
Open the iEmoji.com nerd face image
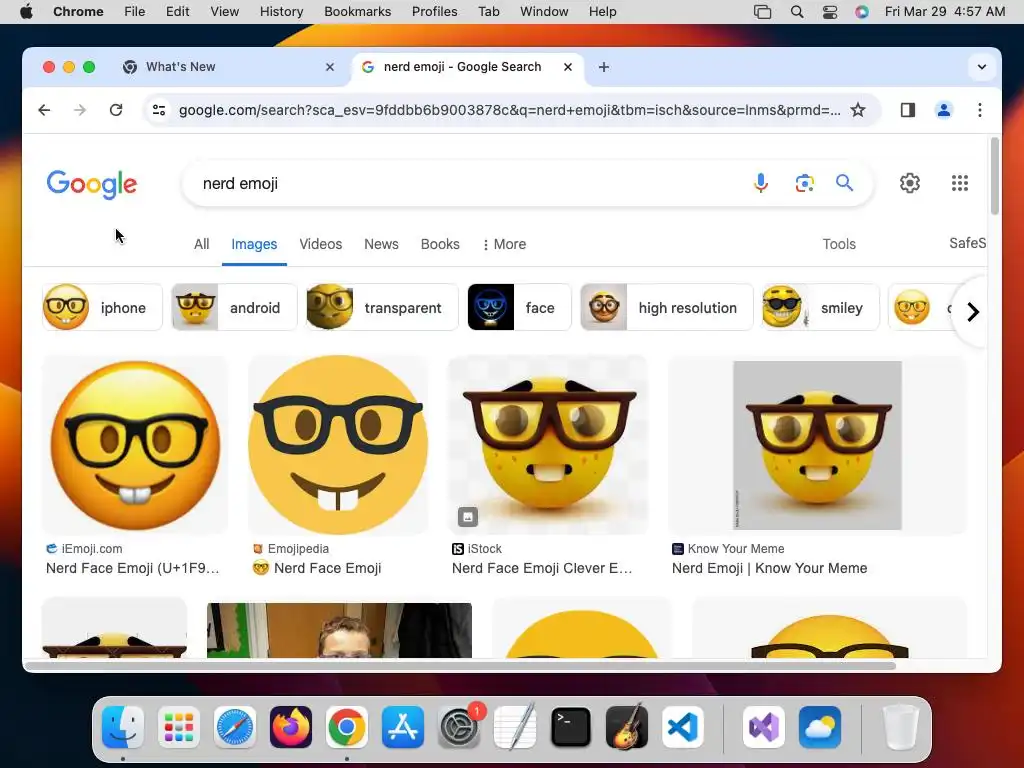pos(135,445)
